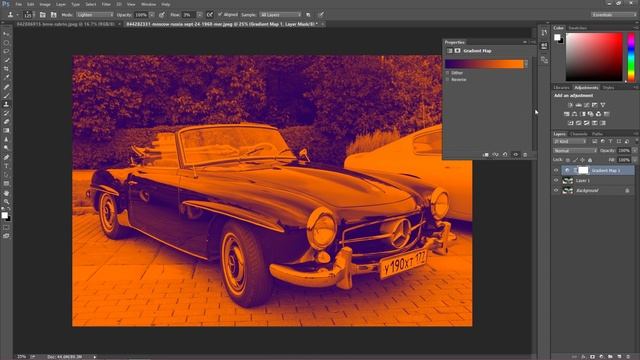Open the layer Kind filter dropdown
The width and height of the screenshot is (640, 360).
click(x=570, y=141)
